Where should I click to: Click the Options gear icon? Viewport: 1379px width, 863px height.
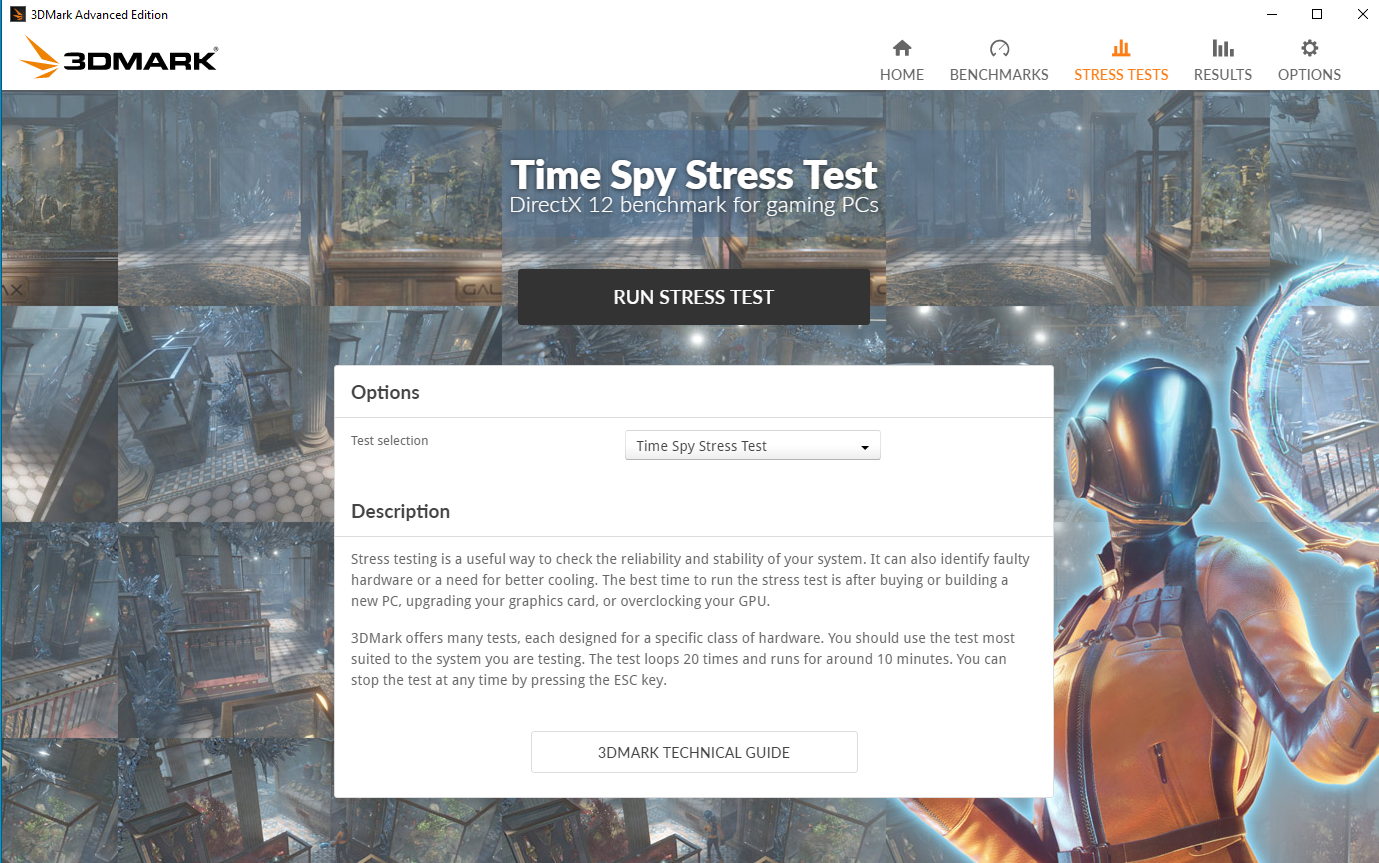point(1309,48)
